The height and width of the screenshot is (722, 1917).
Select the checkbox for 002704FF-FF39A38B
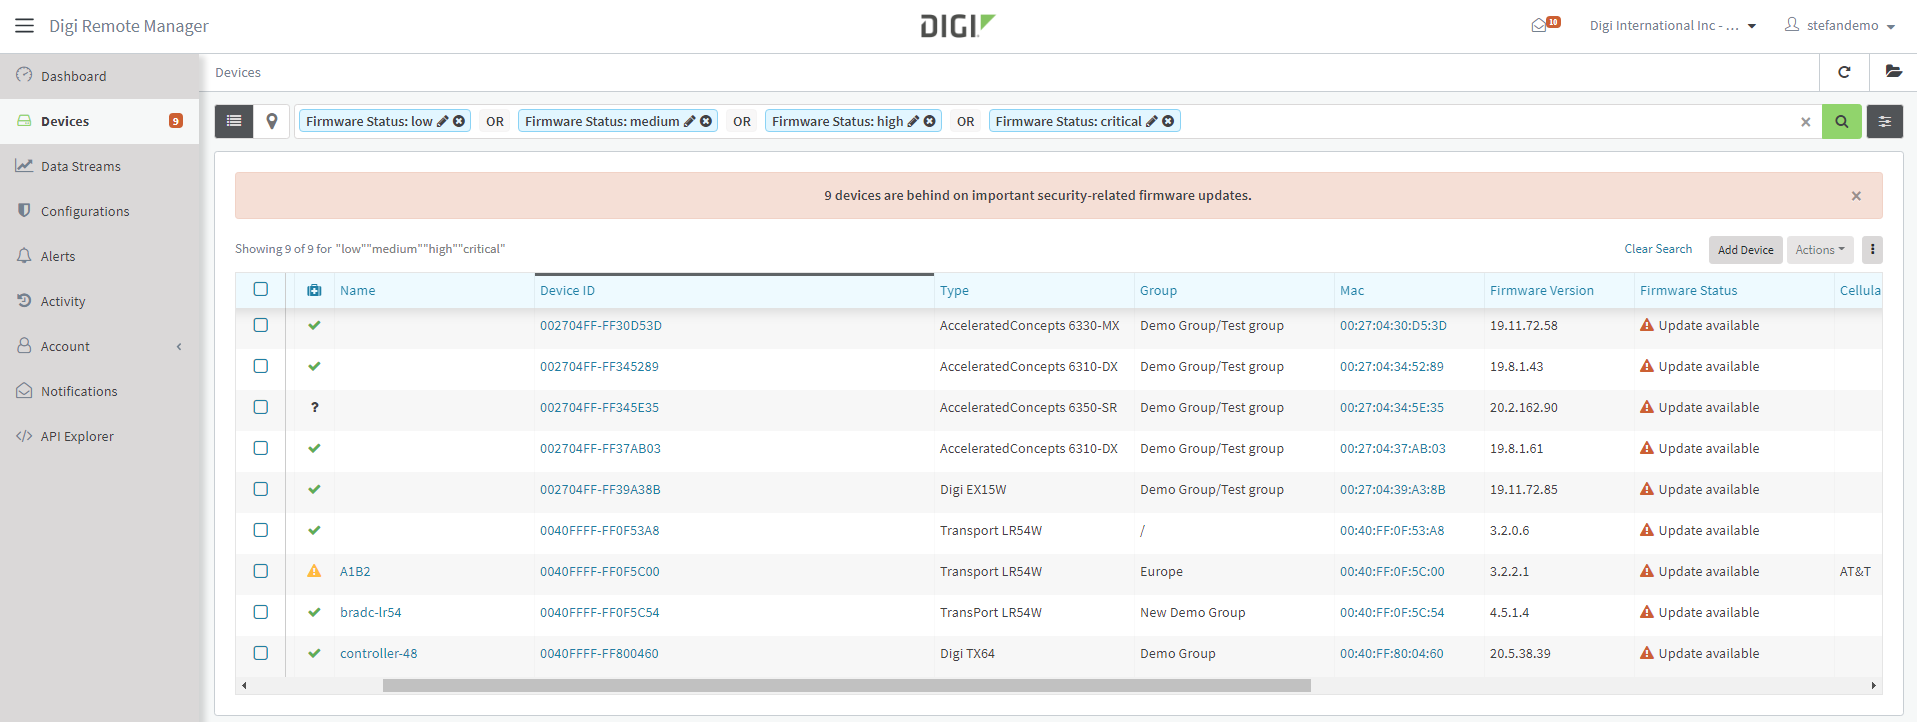pos(261,489)
